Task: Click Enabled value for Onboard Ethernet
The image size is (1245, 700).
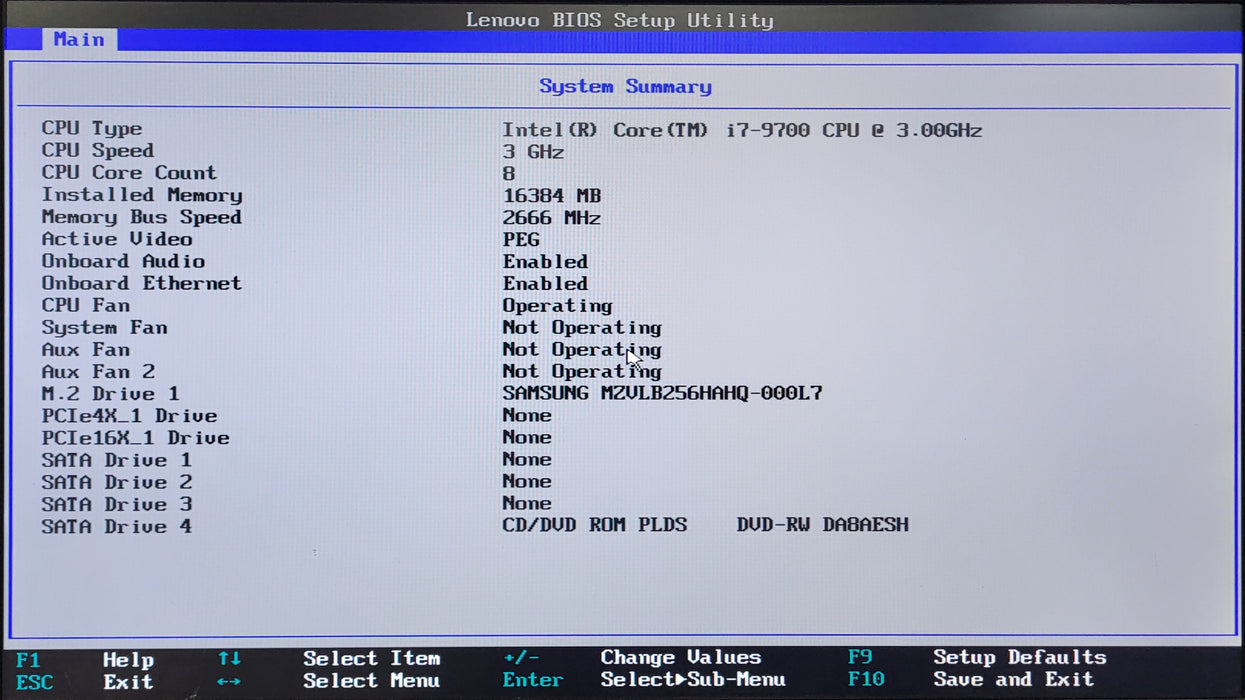Action: (545, 284)
